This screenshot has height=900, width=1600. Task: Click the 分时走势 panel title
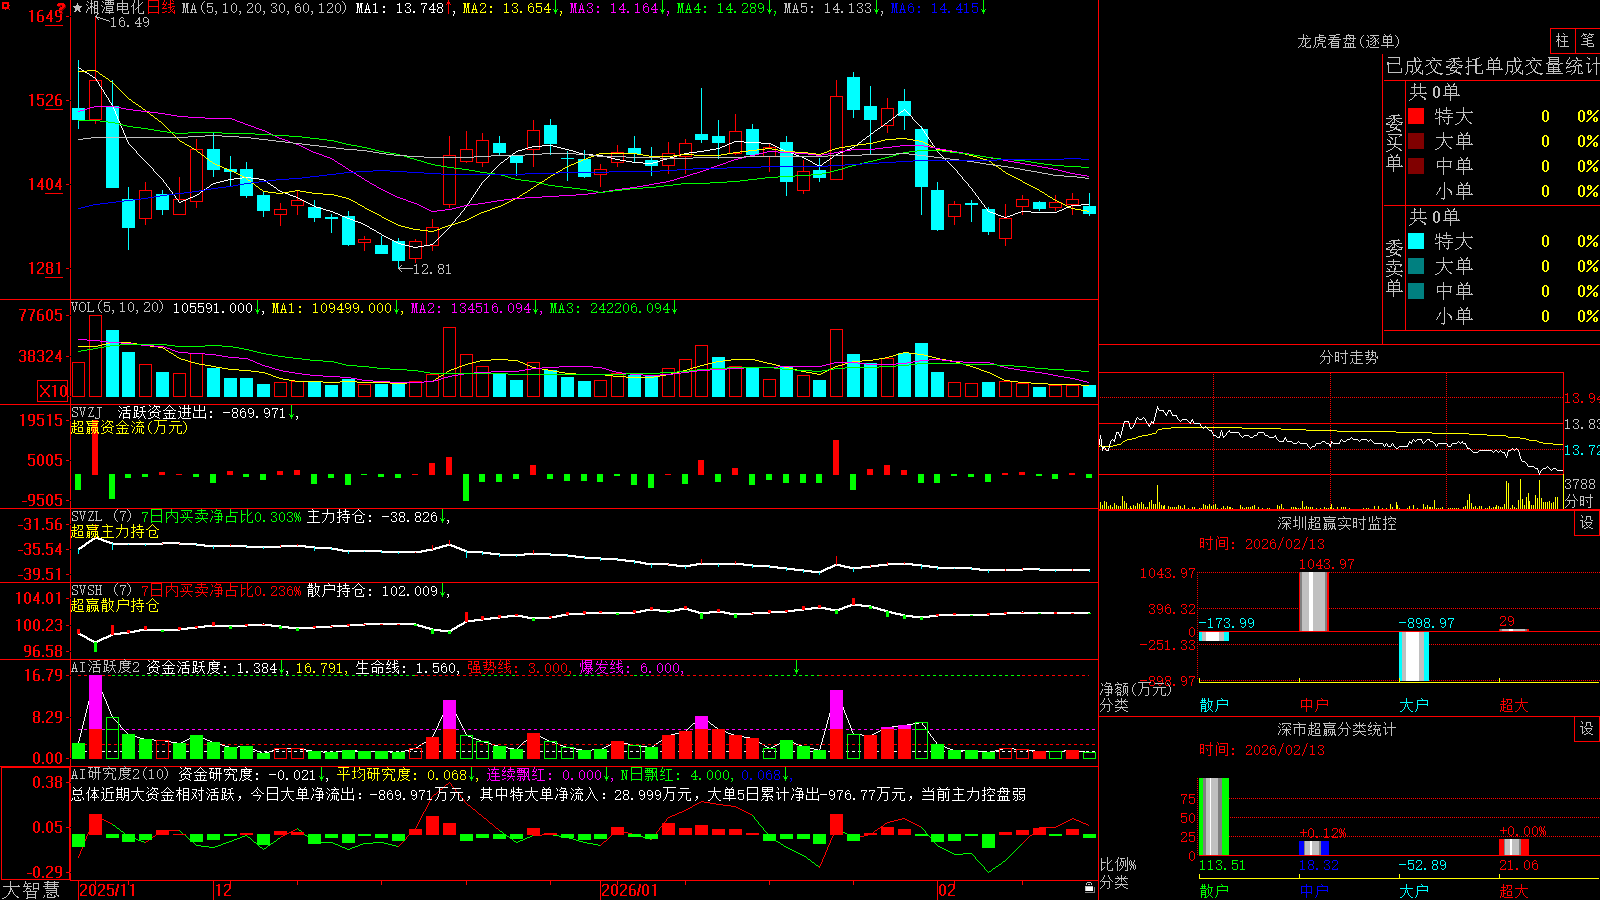coord(1349,357)
